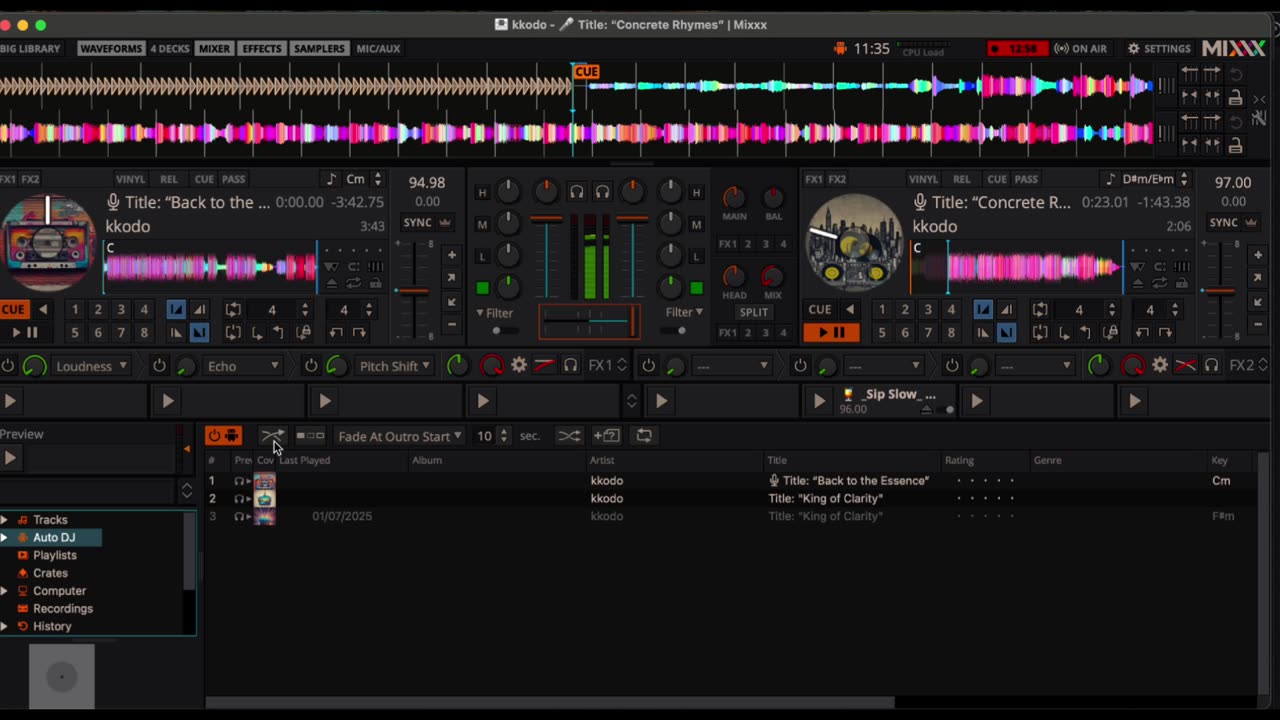This screenshot has height=720, width=1280.
Task: Toggle the MIC/AUX view tab
Action: pyautogui.click(x=378, y=48)
